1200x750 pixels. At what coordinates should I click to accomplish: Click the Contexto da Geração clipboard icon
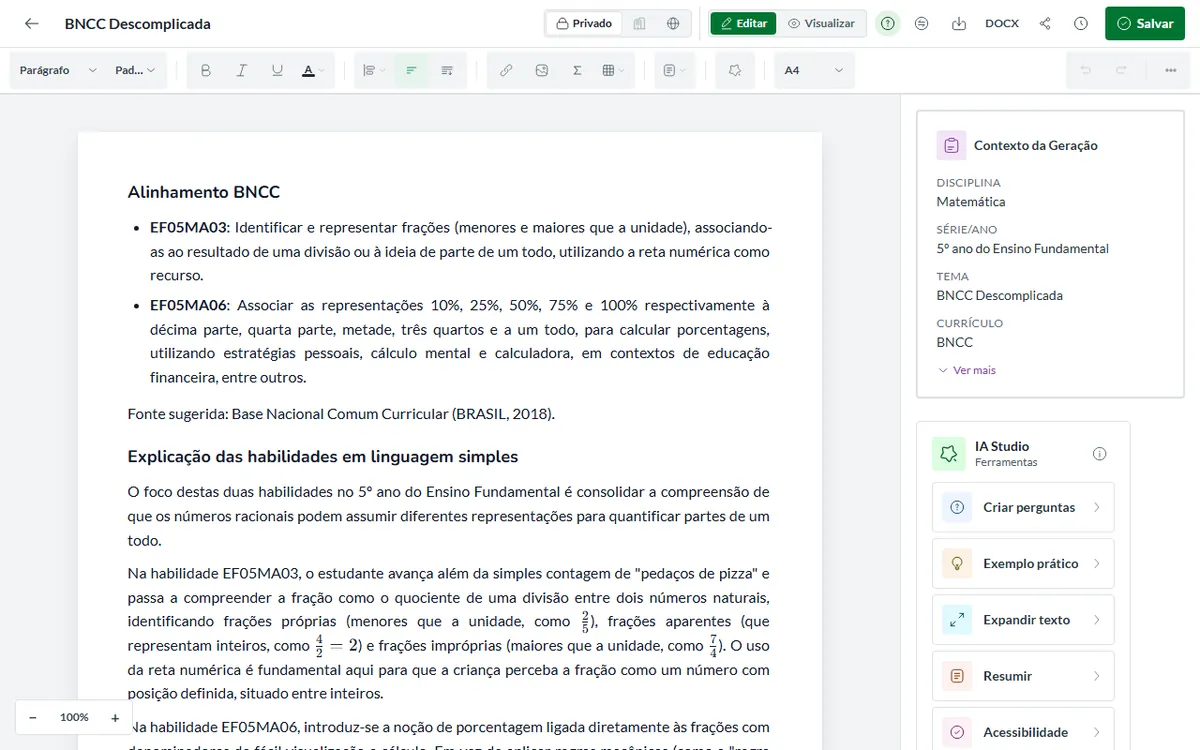point(951,145)
